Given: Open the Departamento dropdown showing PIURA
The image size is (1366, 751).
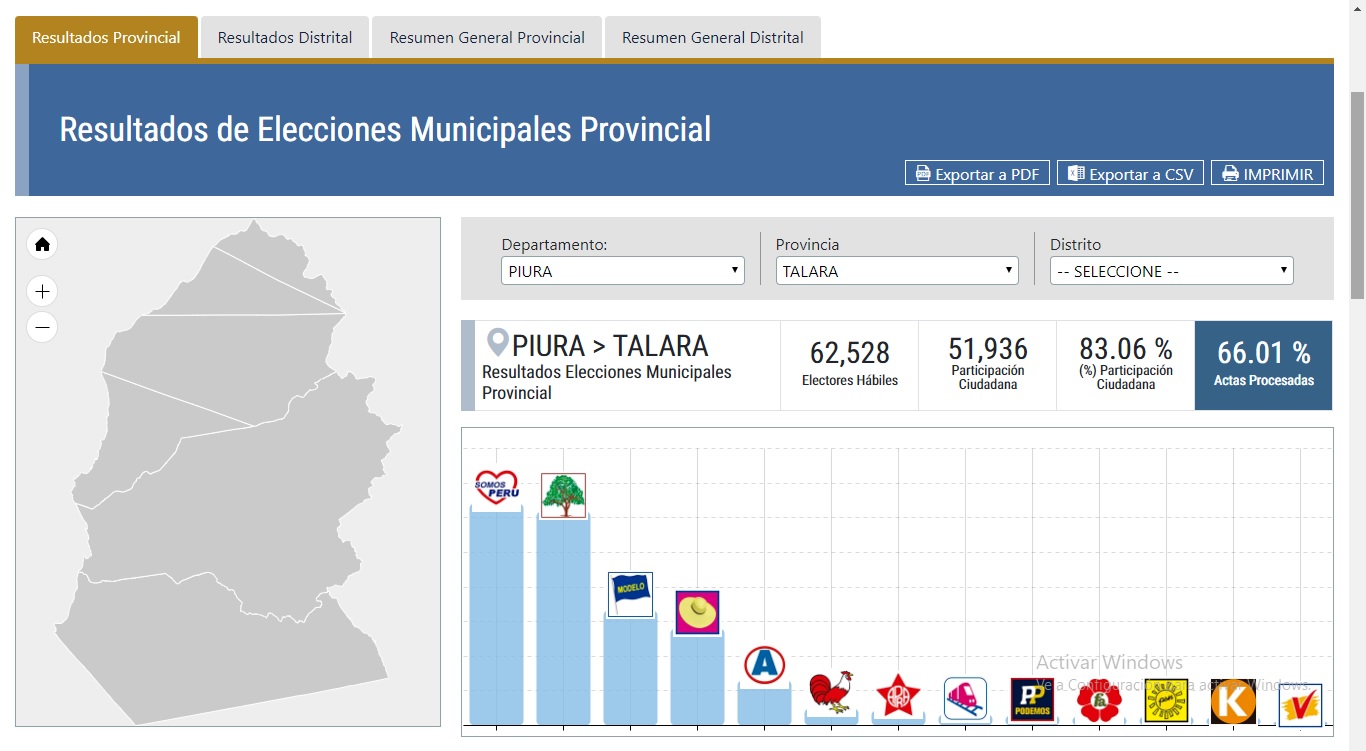Looking at the screenshot, I should [x=622, y=271].
